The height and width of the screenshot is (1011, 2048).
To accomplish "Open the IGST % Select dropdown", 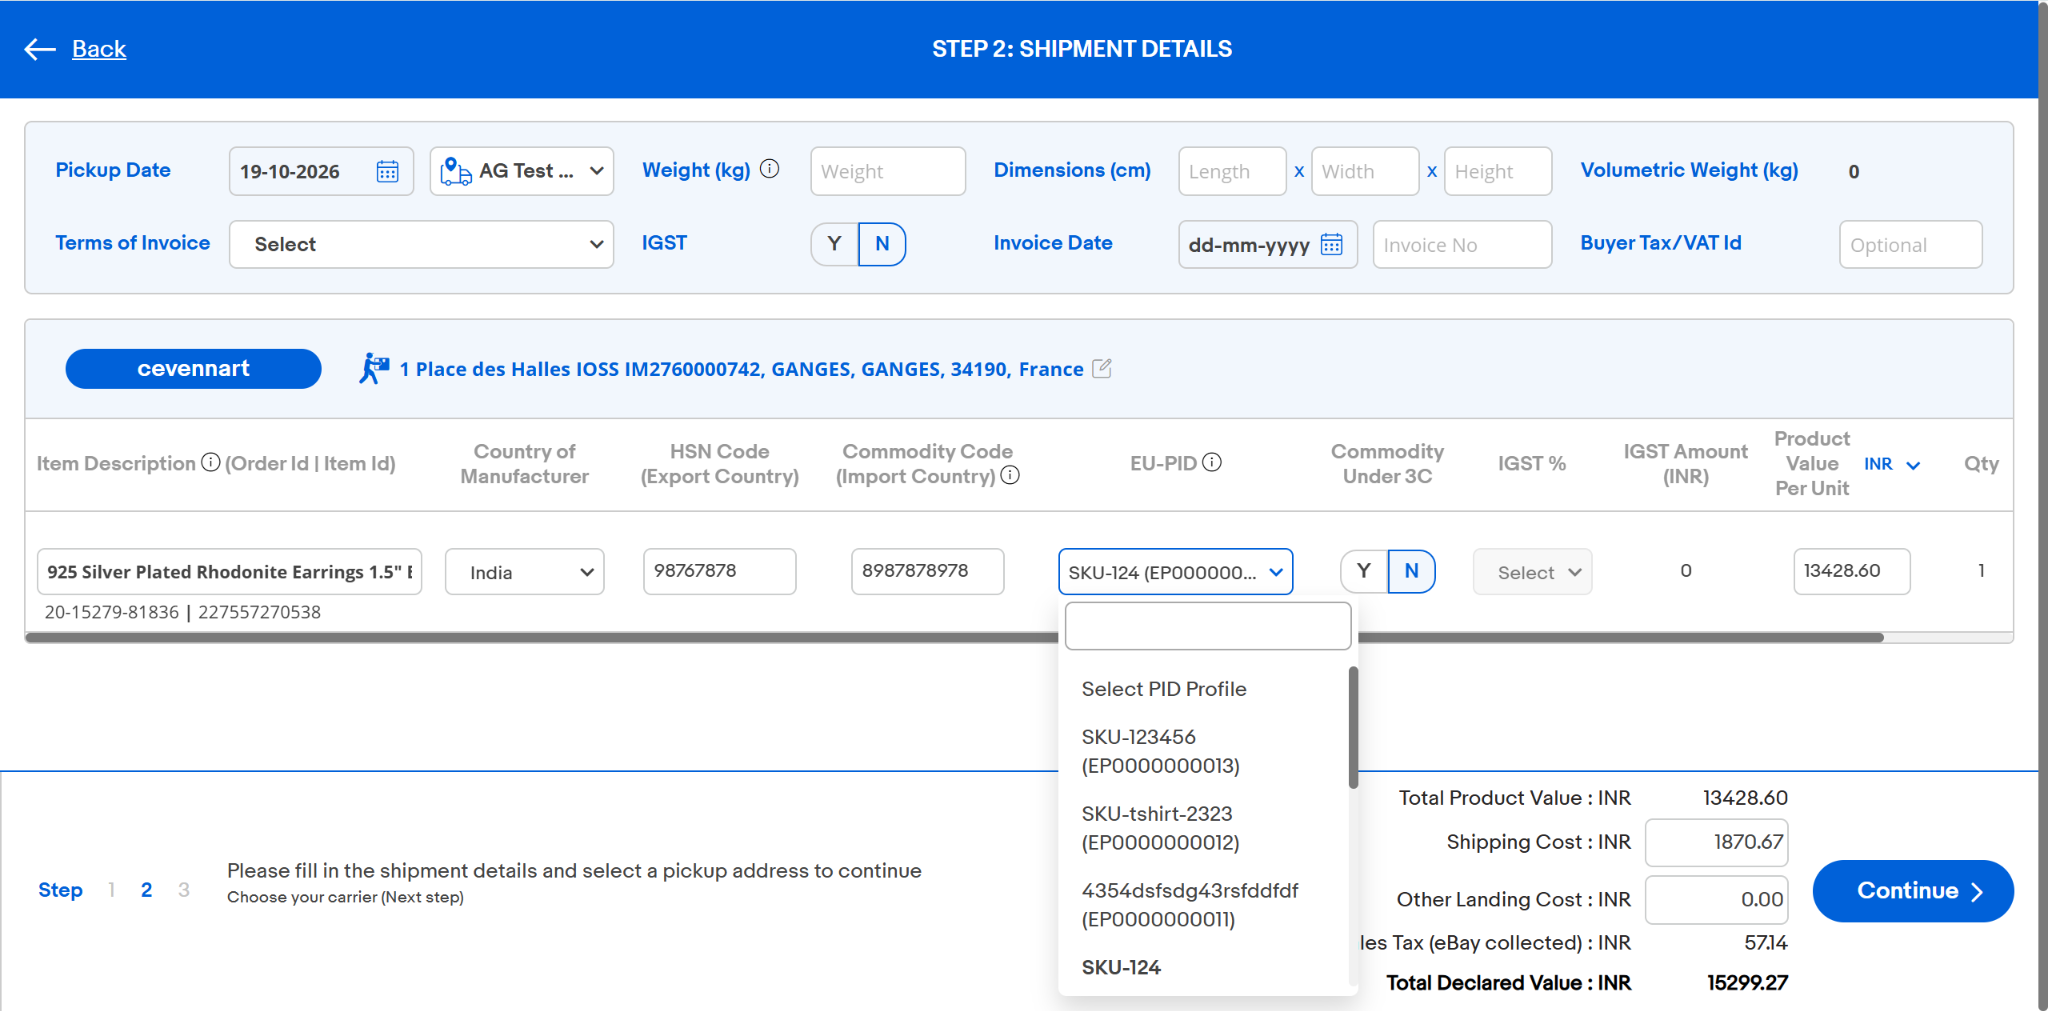I will pyautogui.click(x=1532, y=572).
